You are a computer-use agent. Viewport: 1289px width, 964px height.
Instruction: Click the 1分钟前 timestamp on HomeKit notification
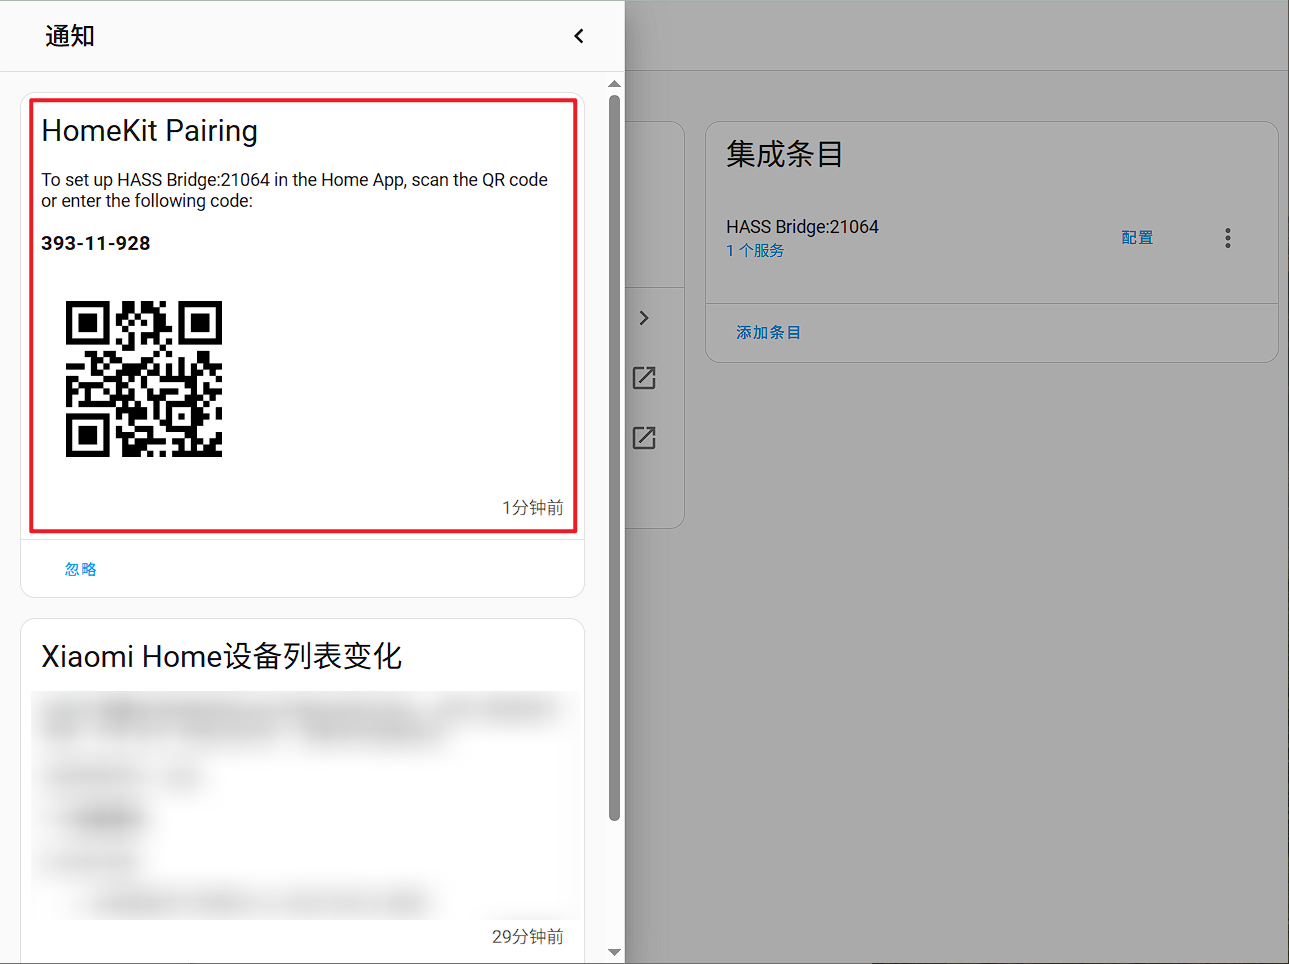(x=533, y=508)
